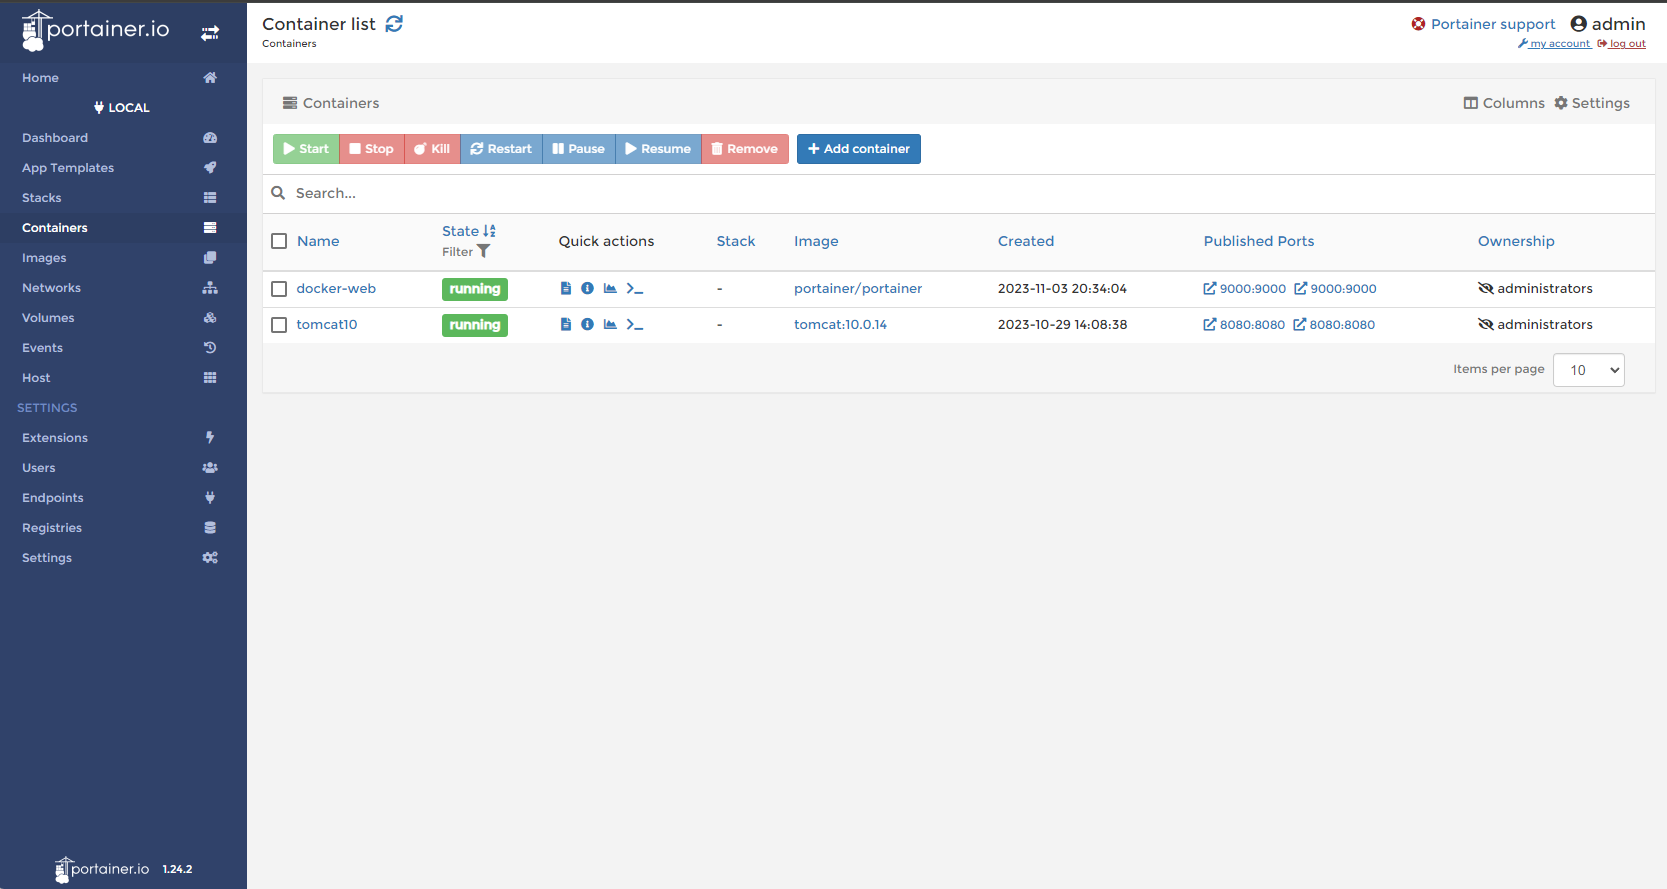Click the Remove button
This screenshot has height=889, width=1667.
[x=745, y=149]
